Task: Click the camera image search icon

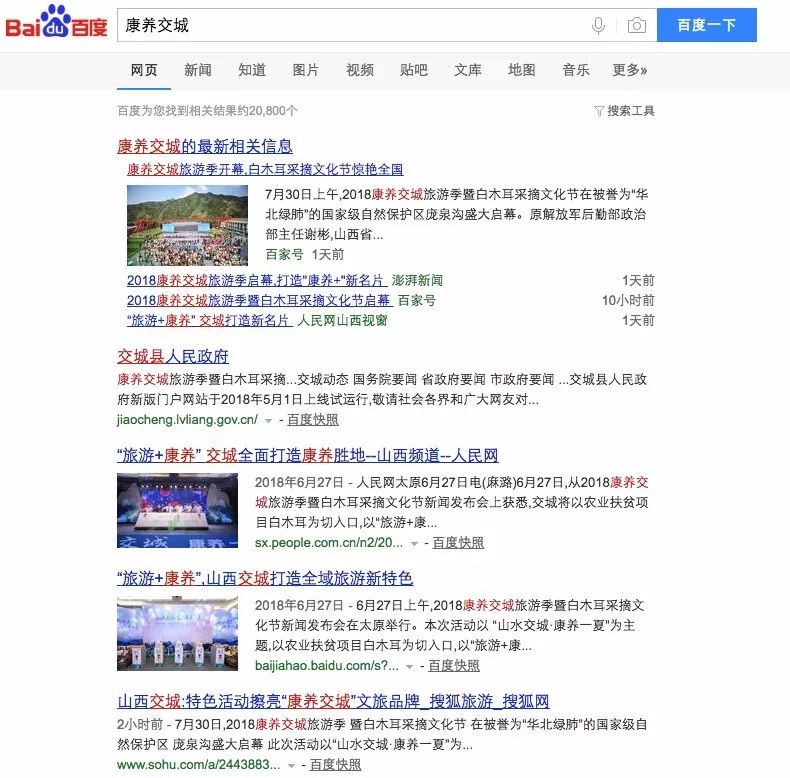Action: [x=637, y=25]
